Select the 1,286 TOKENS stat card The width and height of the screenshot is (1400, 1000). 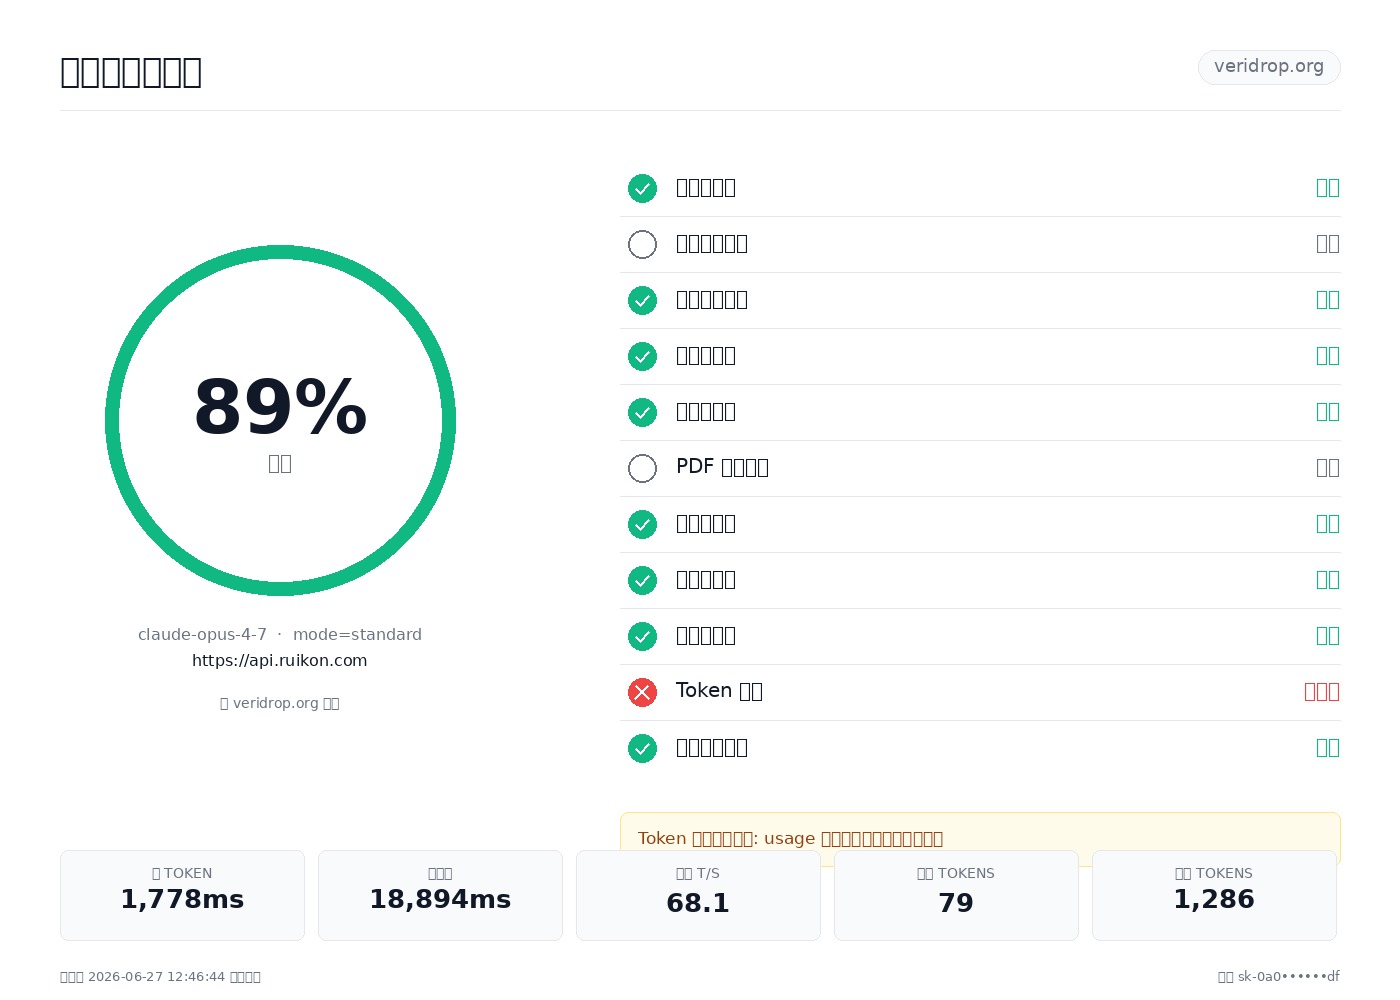(1214, 895)
